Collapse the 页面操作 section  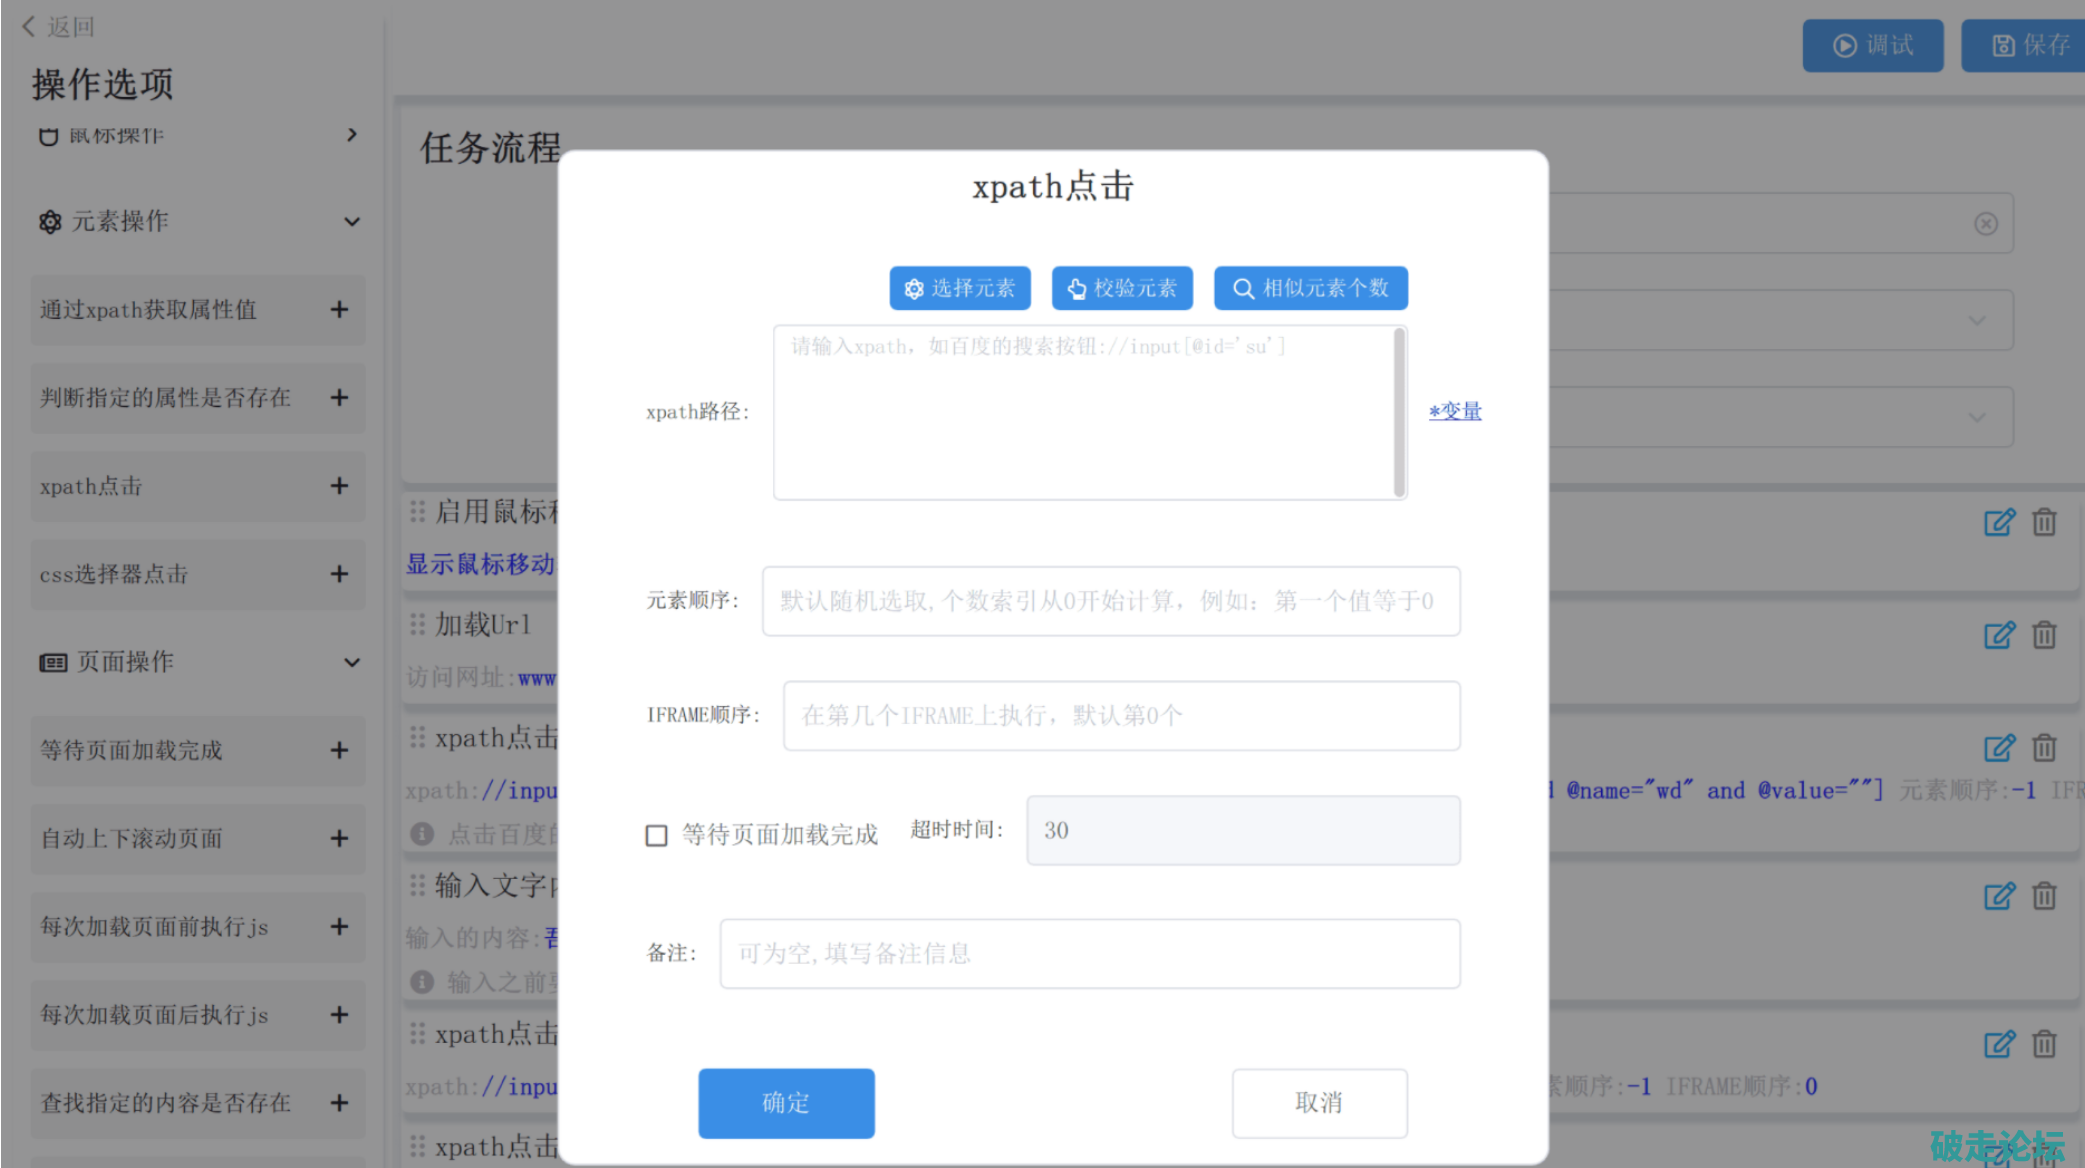pyautogui.click(x=352, y=662)
